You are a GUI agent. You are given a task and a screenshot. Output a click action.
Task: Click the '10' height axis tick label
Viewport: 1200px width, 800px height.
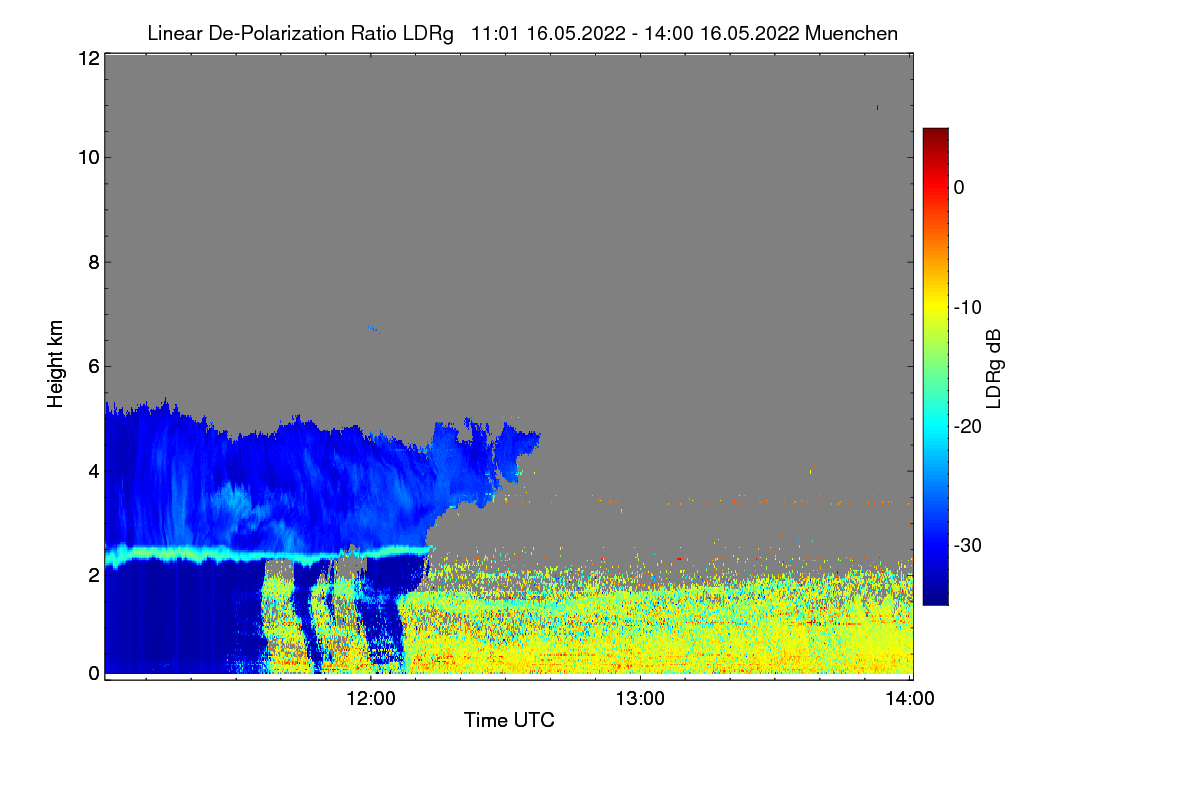coord(88,157)
